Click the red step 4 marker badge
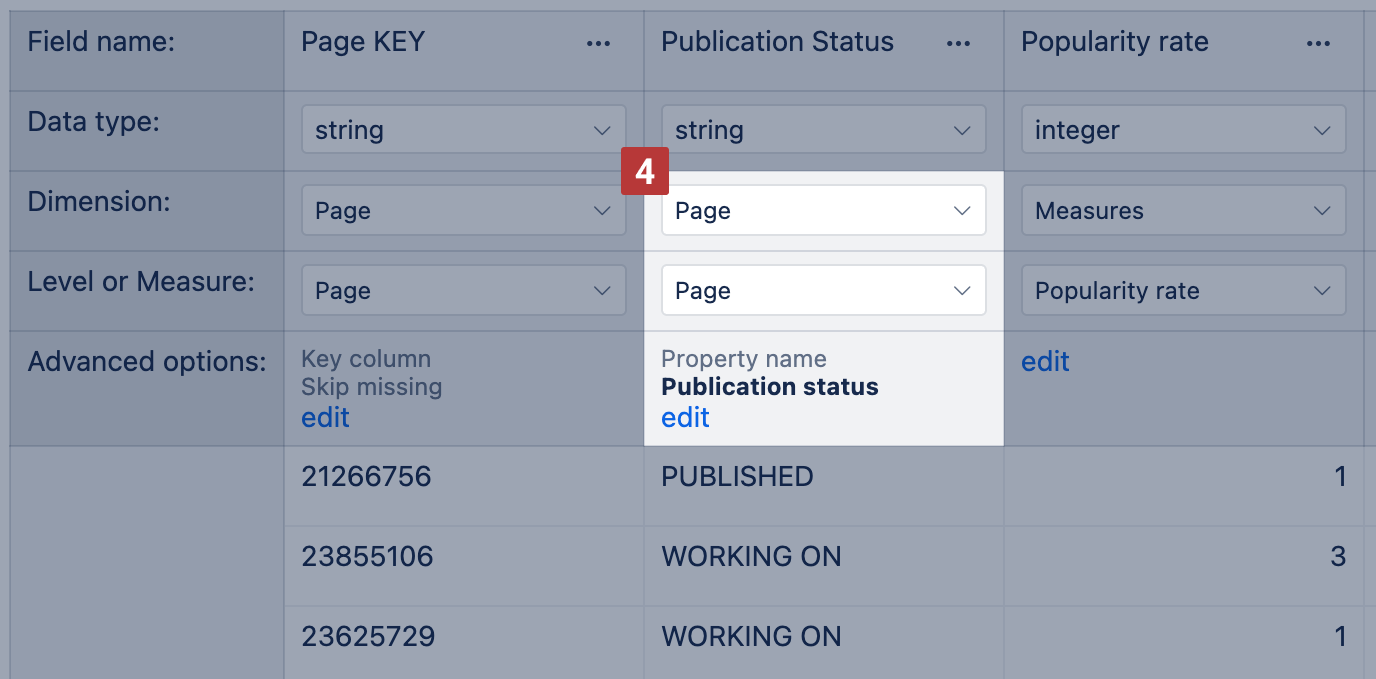The width and height of the screenshot is (1376, 679). click(x=645, y=172)
